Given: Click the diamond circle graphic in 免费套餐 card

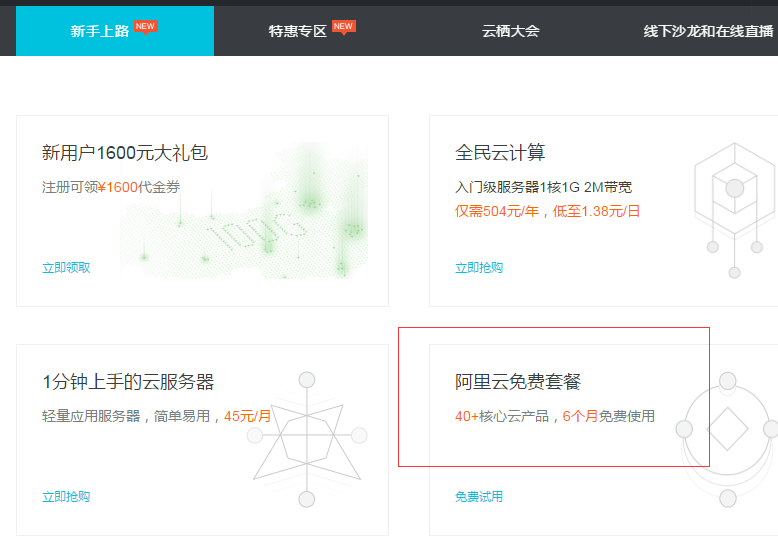Looking at the screenshot, I should tap(727, 439).
